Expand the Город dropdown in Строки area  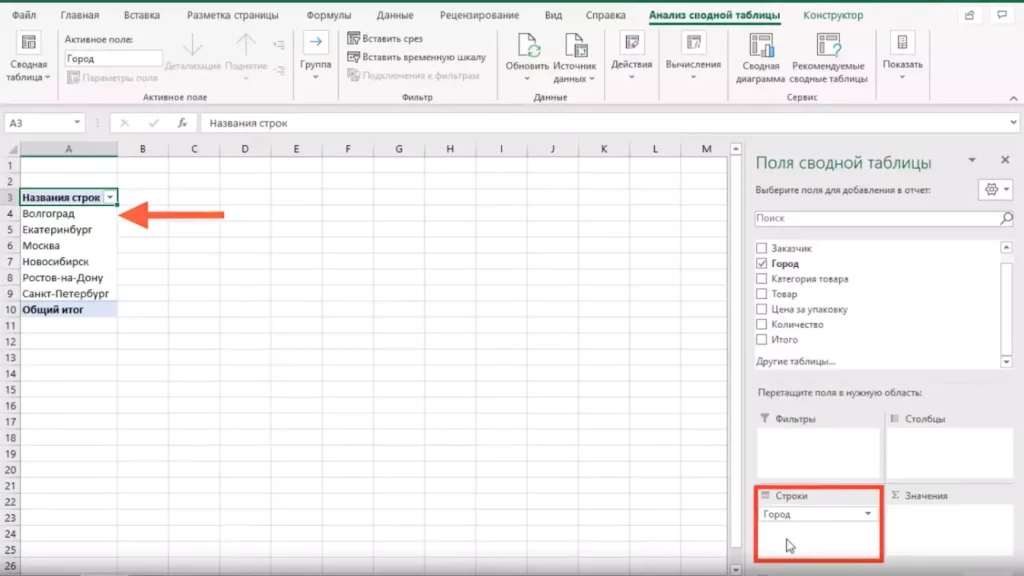pyautogui.click(x=867, y=514)
